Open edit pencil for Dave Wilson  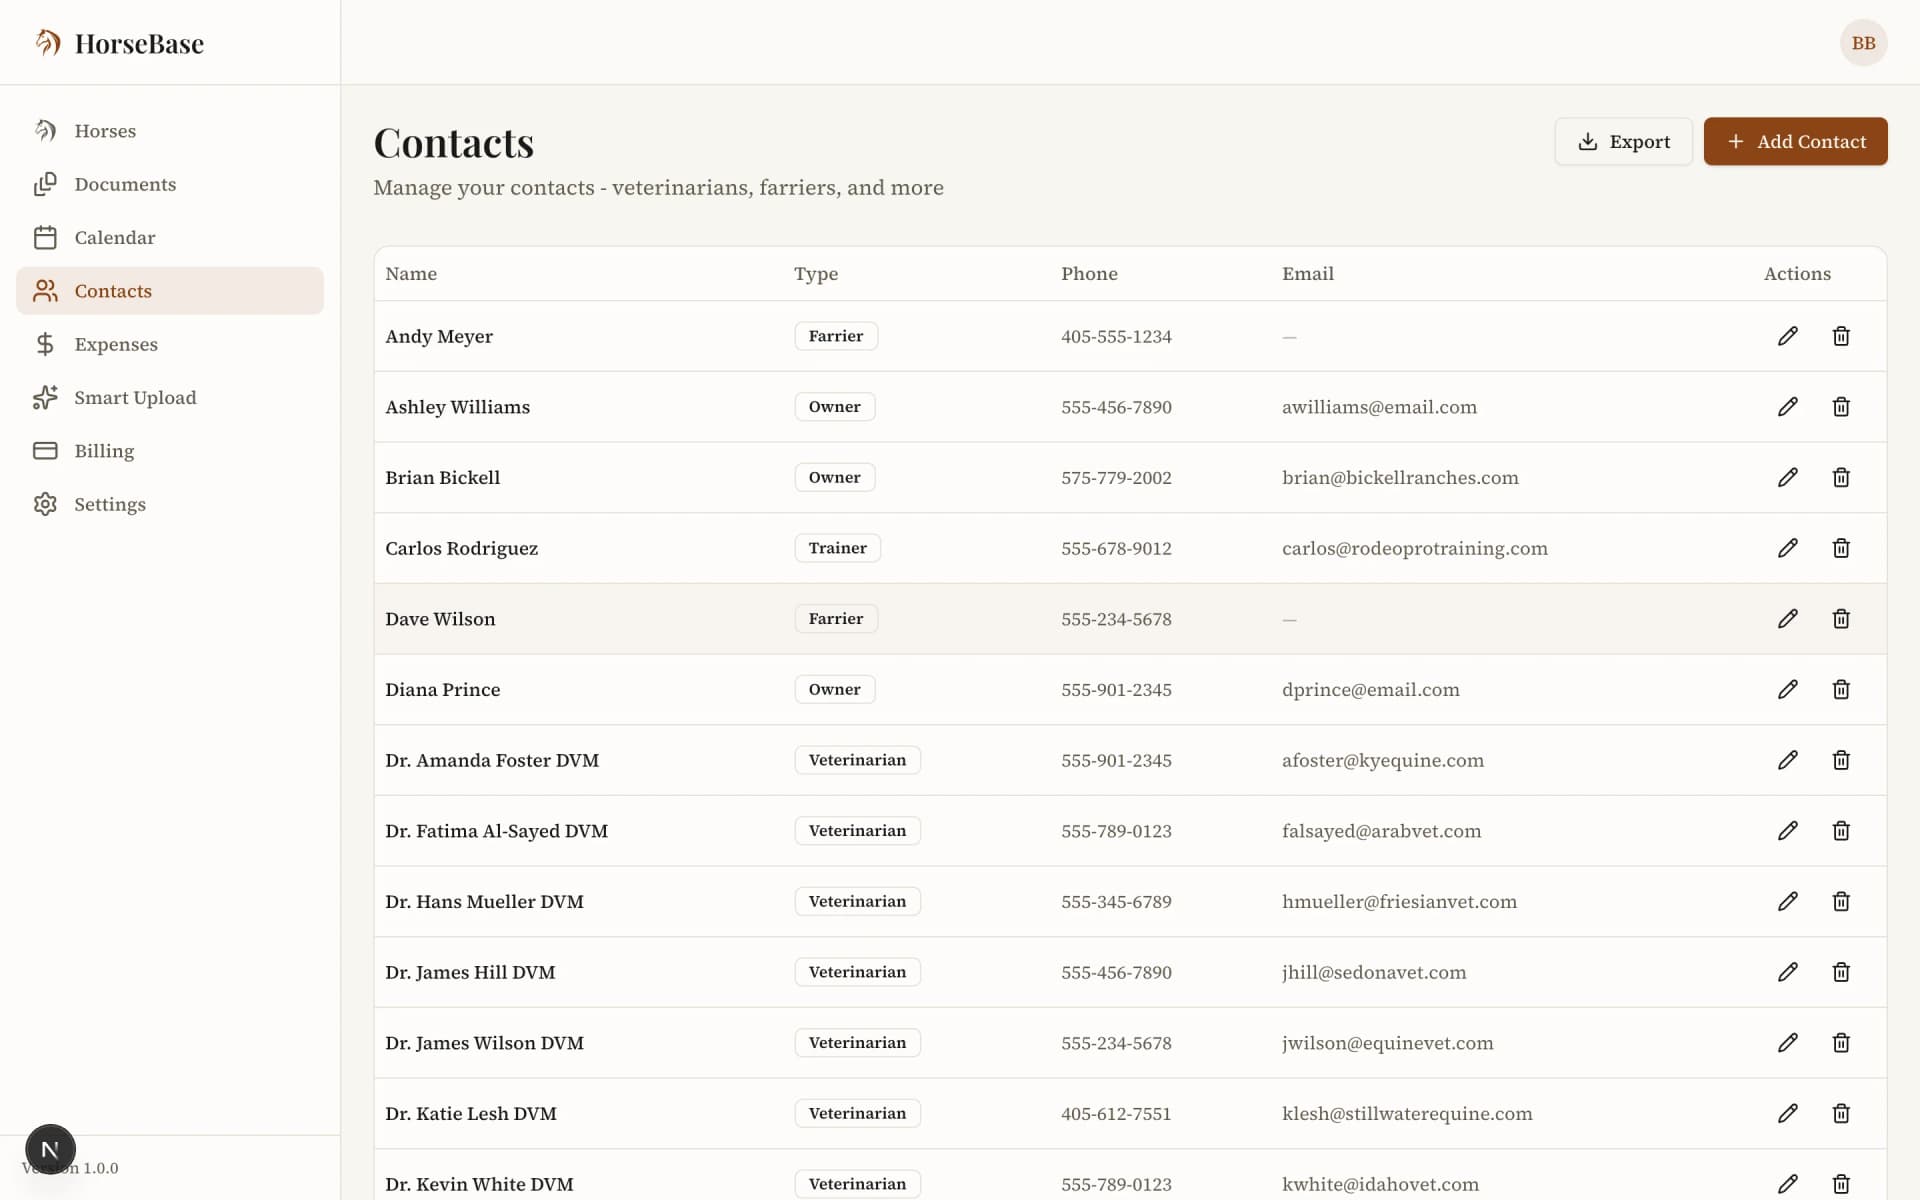coord(1787,619)
